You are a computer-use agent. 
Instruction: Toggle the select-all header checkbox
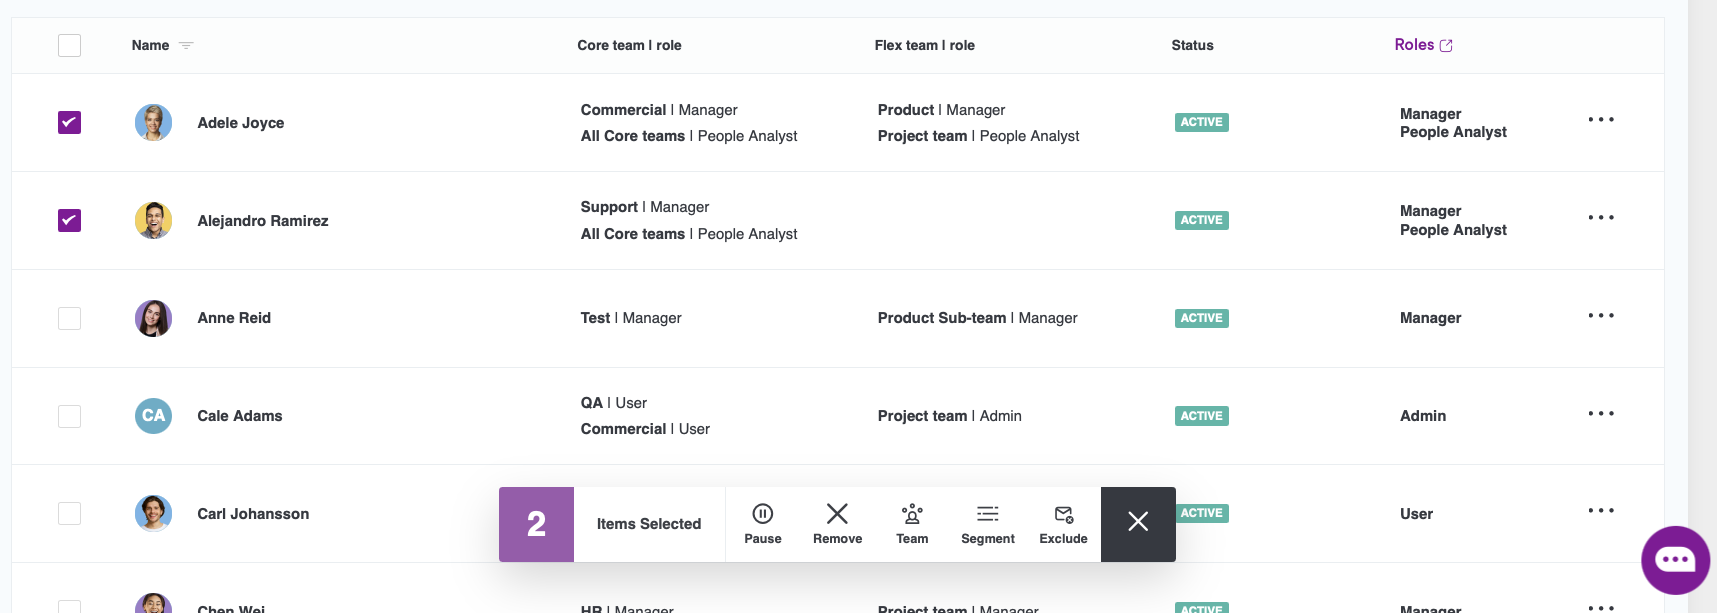coord(69,45)
